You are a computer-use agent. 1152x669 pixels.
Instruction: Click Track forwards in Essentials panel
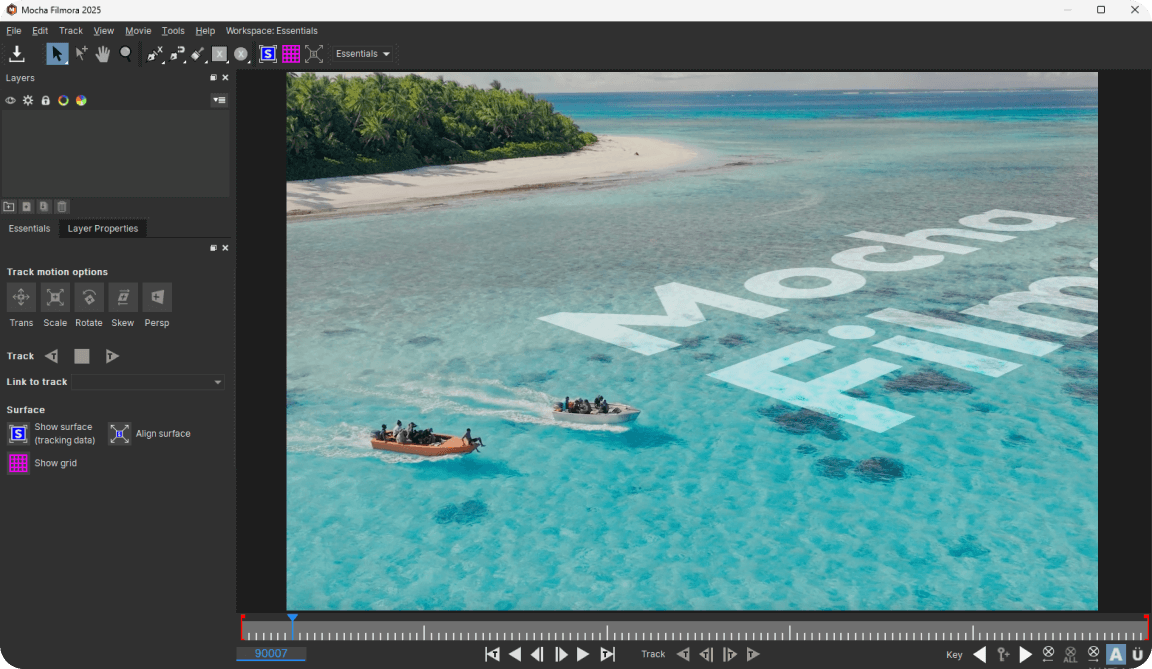pos(112,356)
